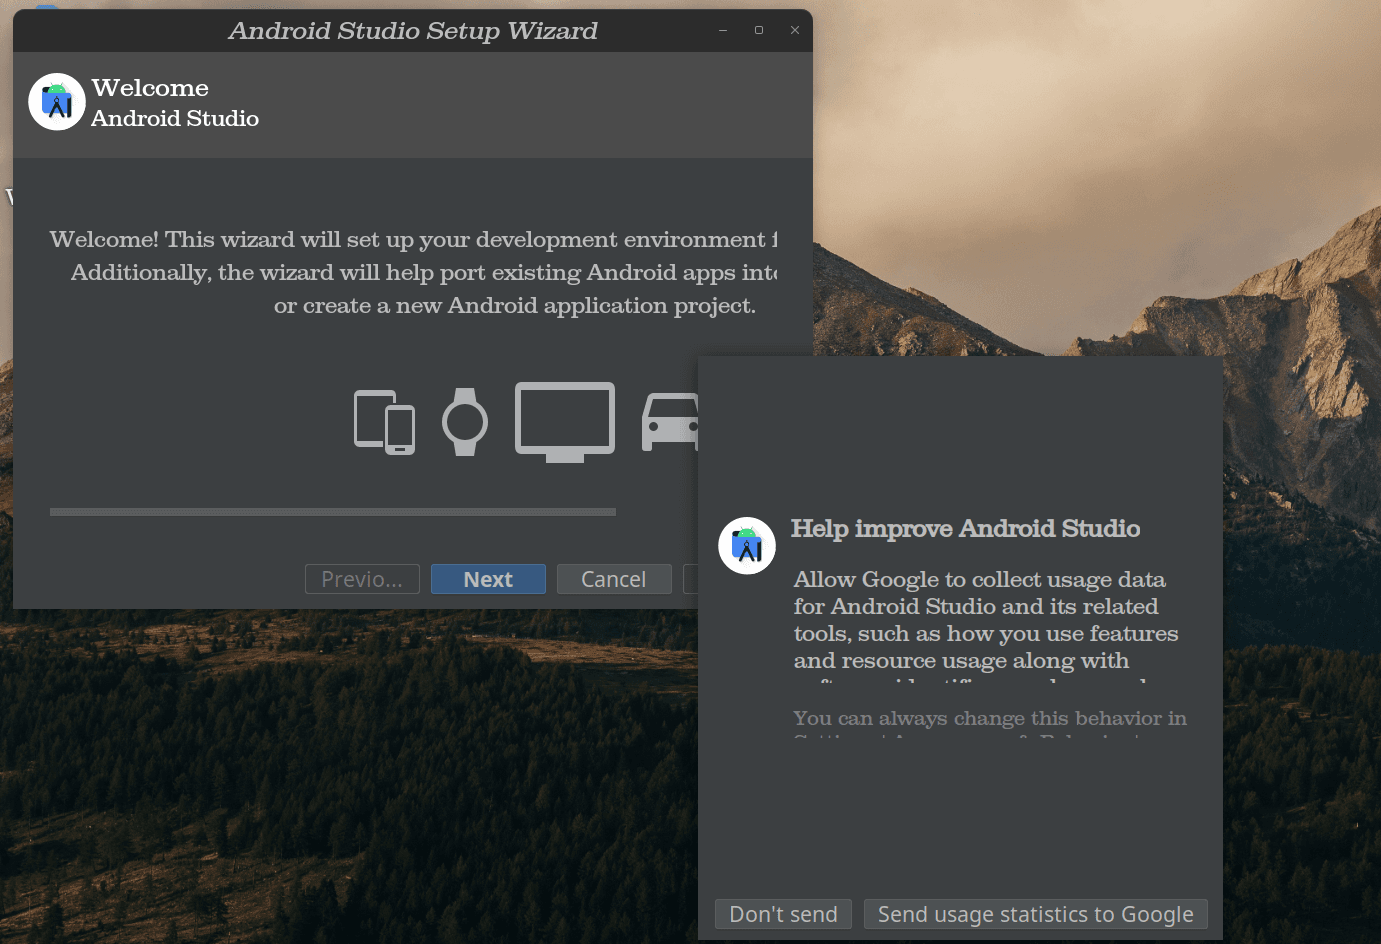Click 'Android Studio' subtitle under Welcome

point(175,118)
